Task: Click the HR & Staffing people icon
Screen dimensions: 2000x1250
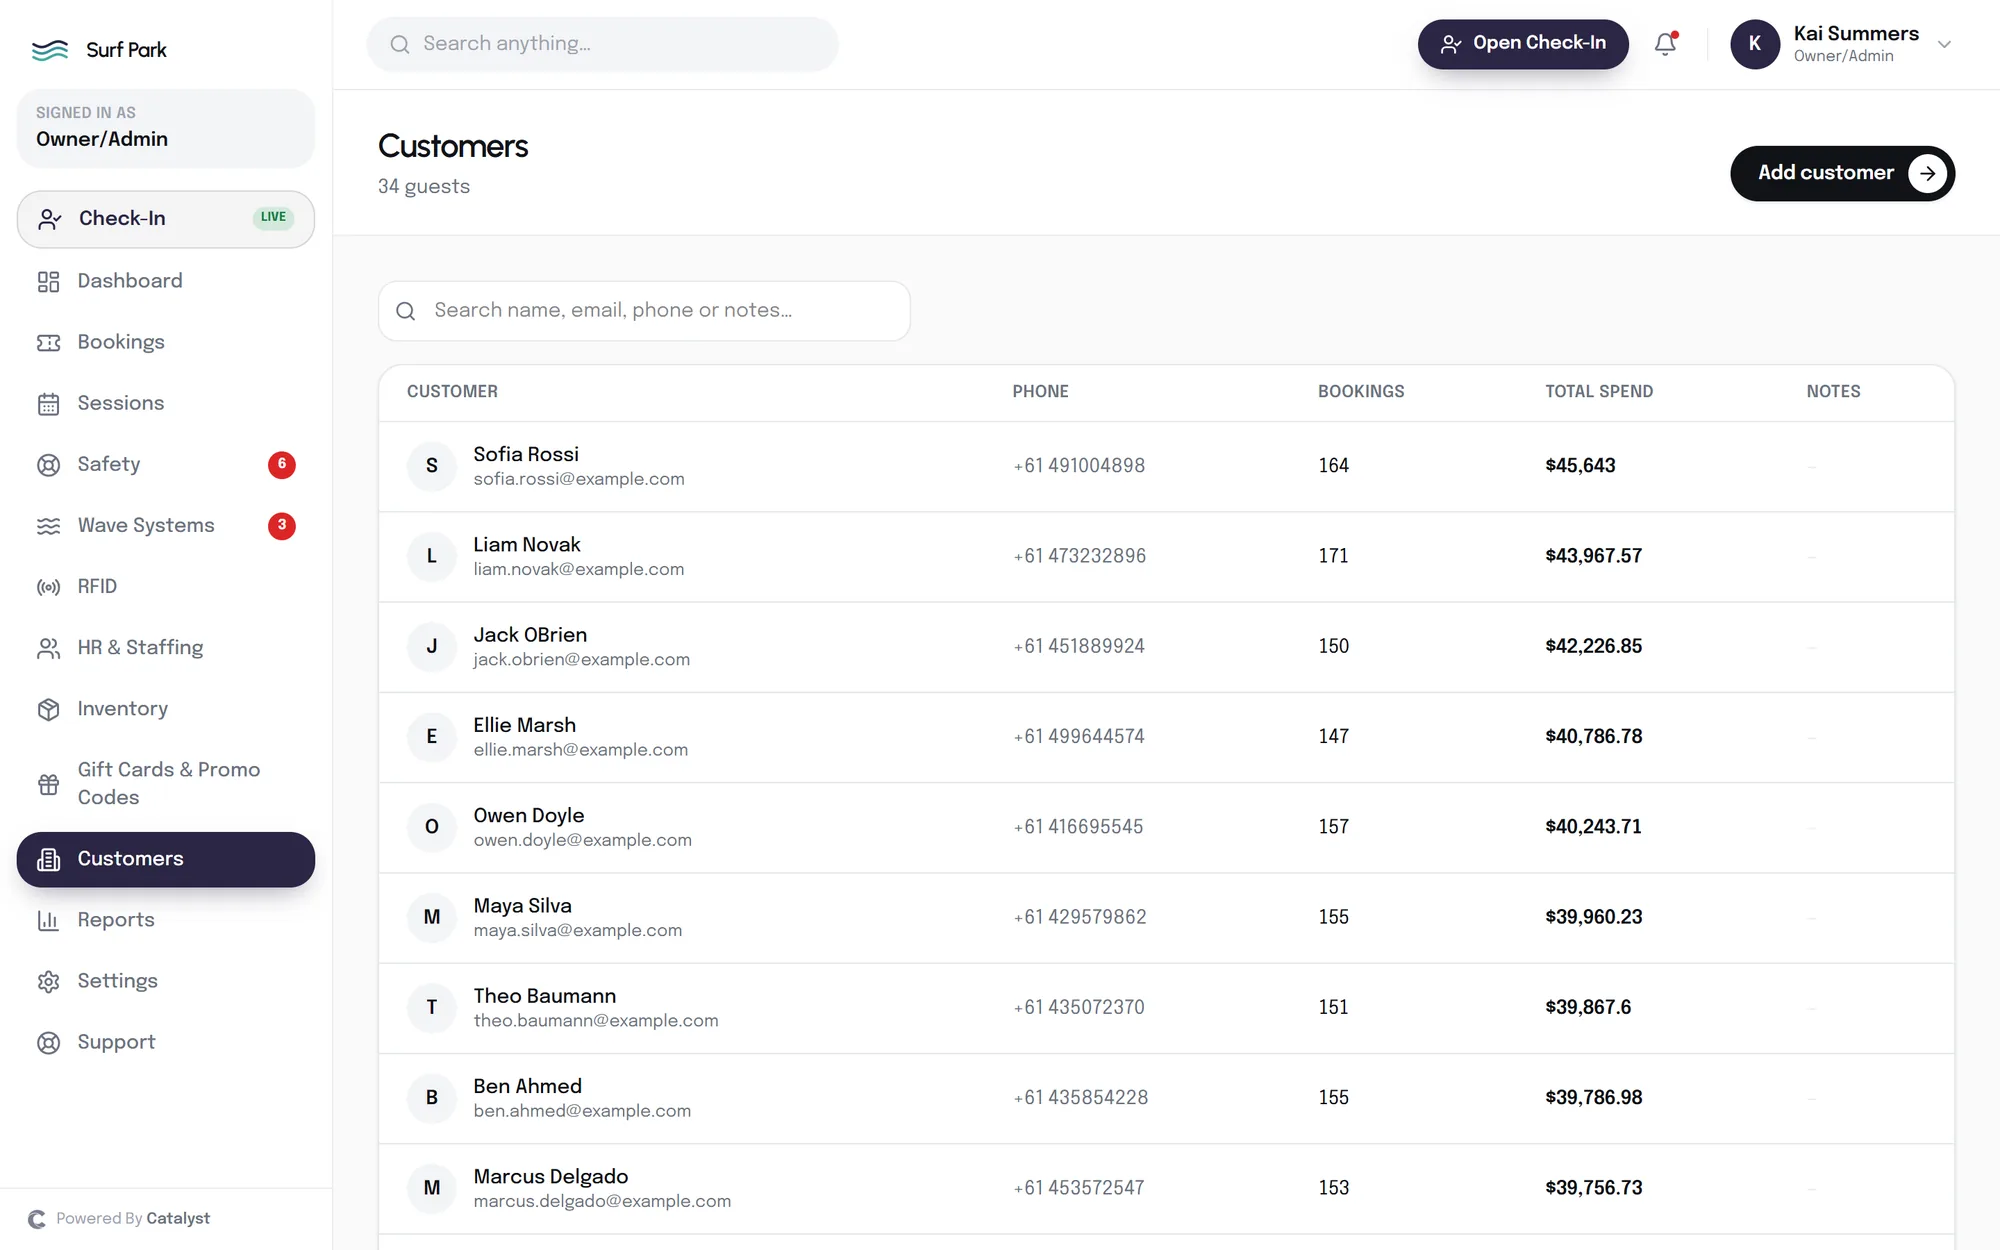Action: pyautogui.click(x=48, y=648)
